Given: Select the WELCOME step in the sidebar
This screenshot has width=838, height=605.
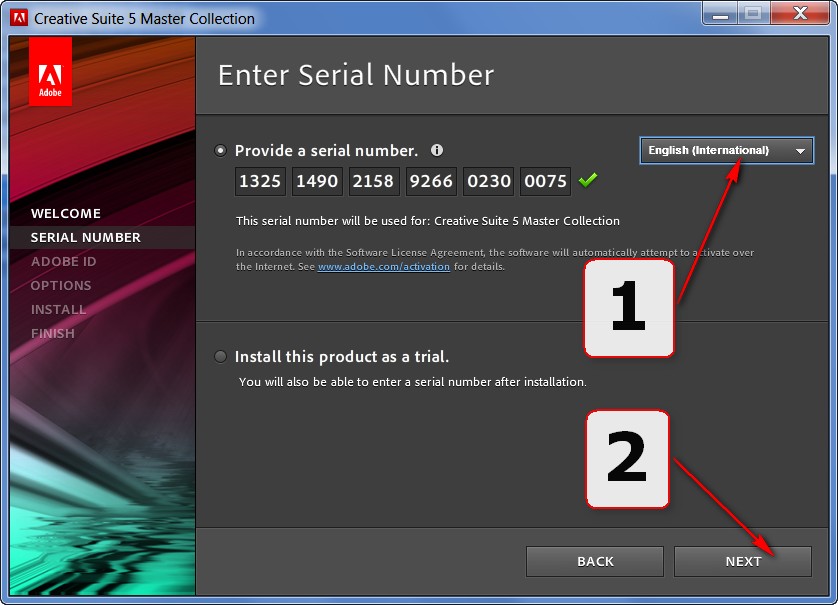Looking at the screenshot, I should point(65,213).
